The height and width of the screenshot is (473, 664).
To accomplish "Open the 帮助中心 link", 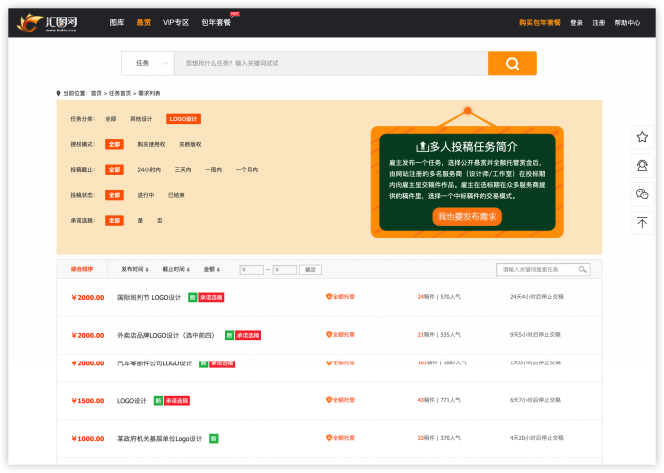I will point(627,23).
